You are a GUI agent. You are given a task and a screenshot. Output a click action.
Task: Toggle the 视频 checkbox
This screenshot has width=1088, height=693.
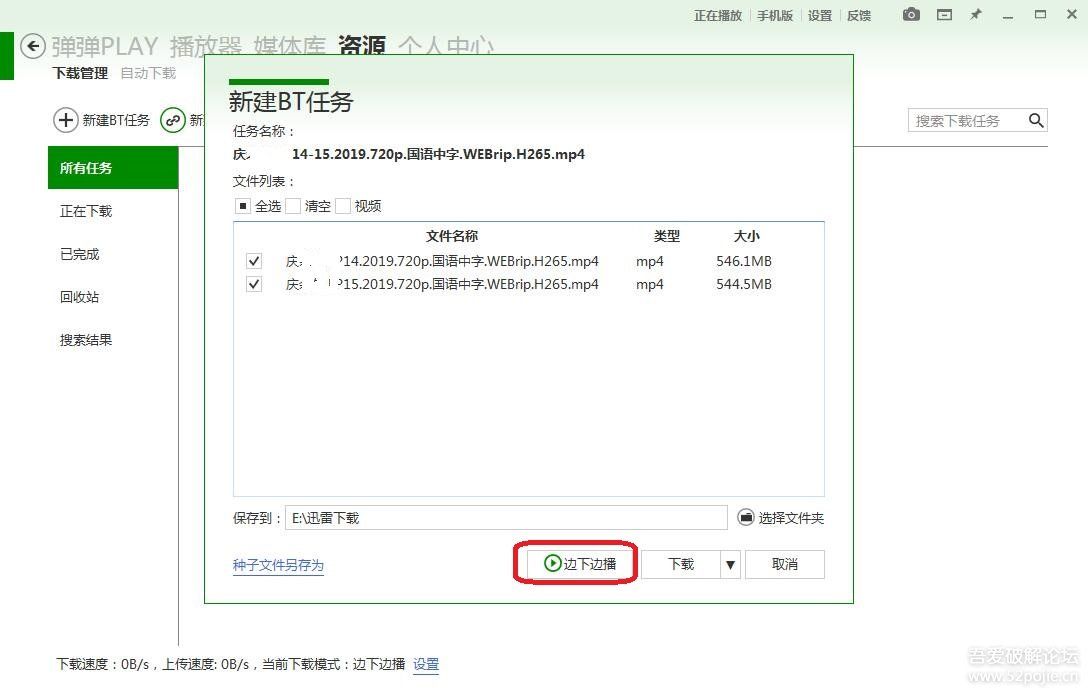343,205
